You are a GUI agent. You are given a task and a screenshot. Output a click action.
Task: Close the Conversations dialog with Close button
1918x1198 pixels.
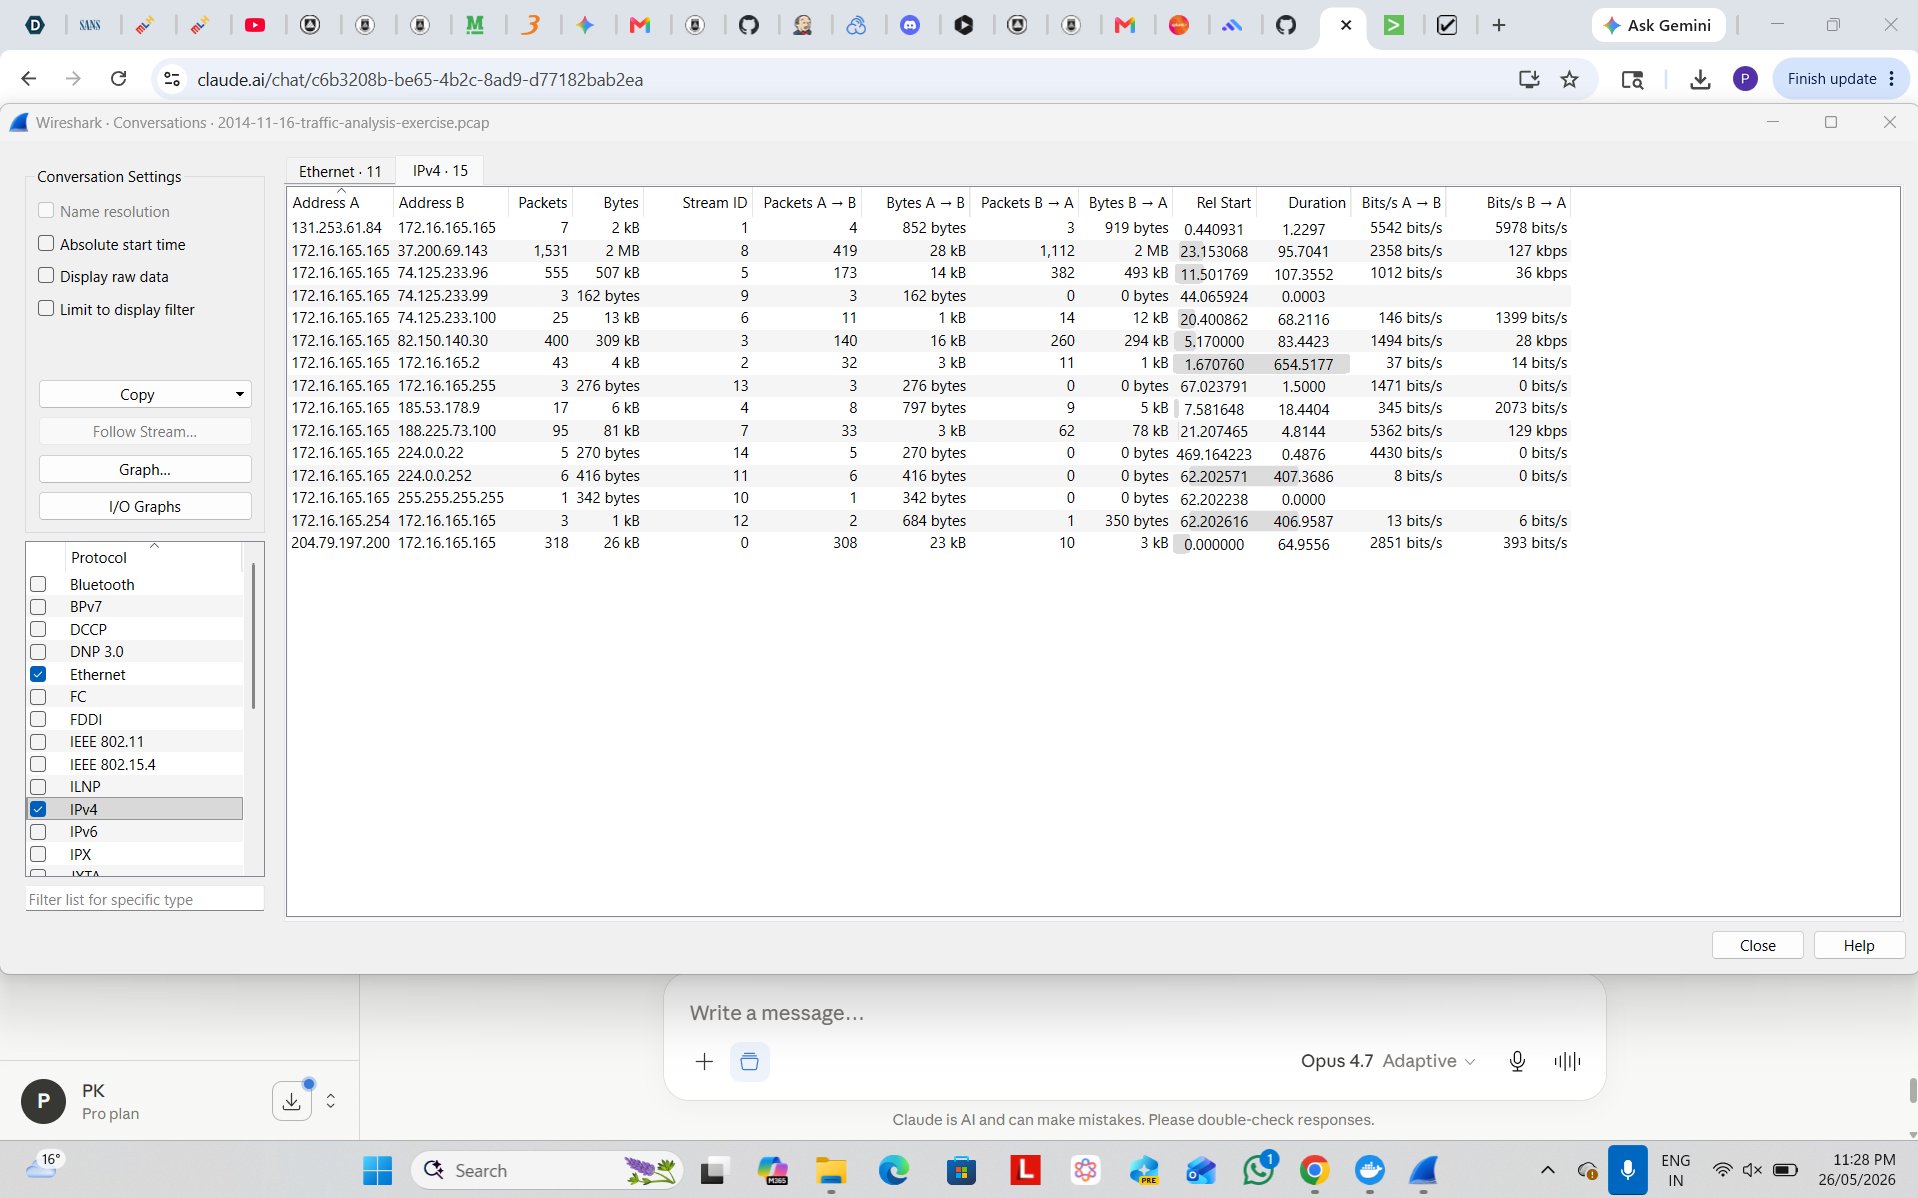click(x=1757, y=945)
